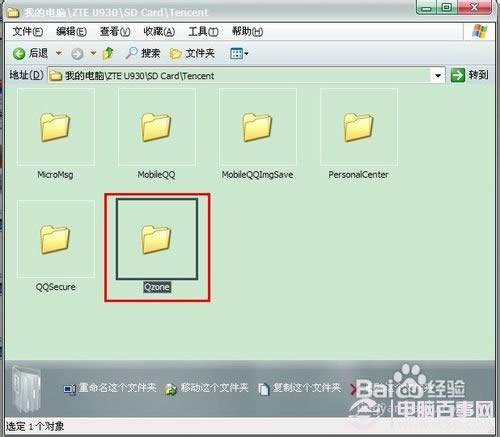Expand the back history dropdown arrow
Image resolution: width=500 pixels, height=437 pixels.
(x=59, y=53)
